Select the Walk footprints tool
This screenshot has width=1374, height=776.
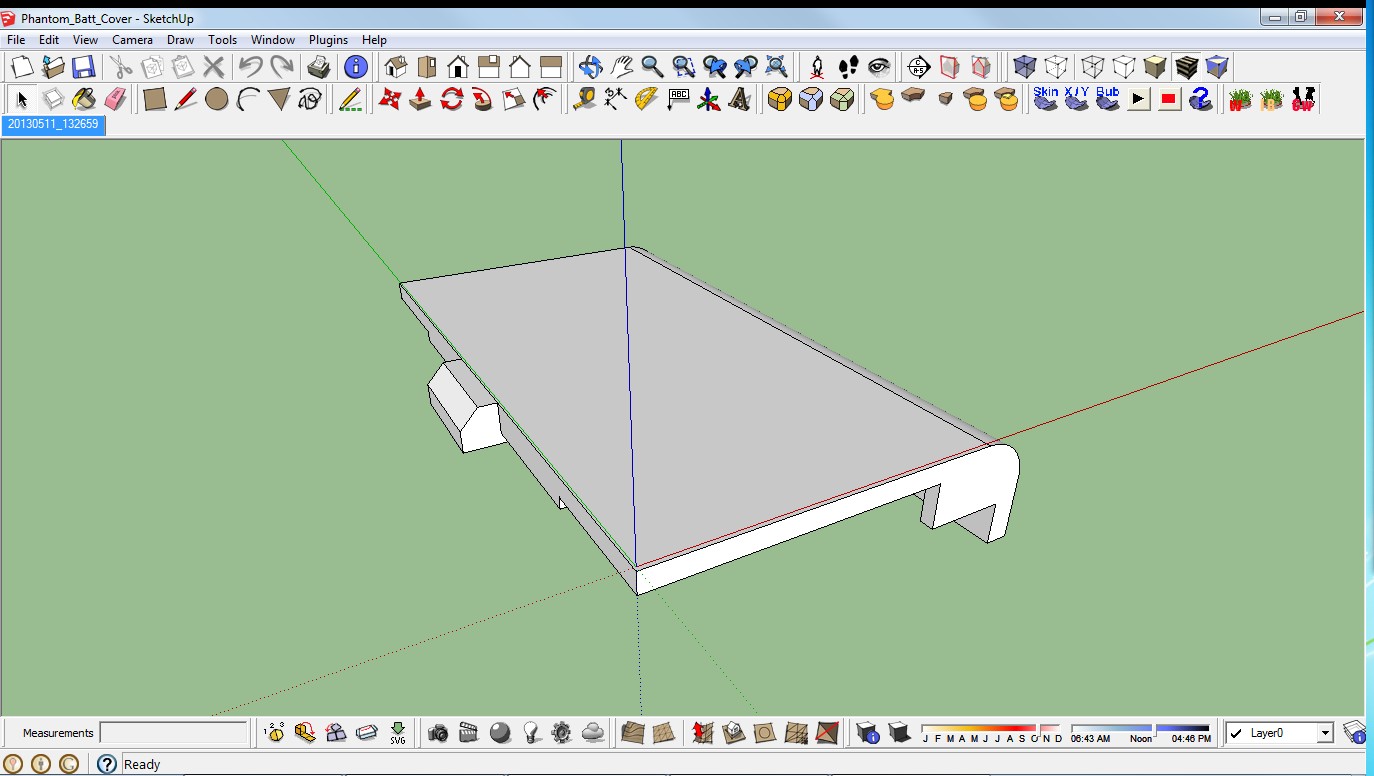coord(848,67)
